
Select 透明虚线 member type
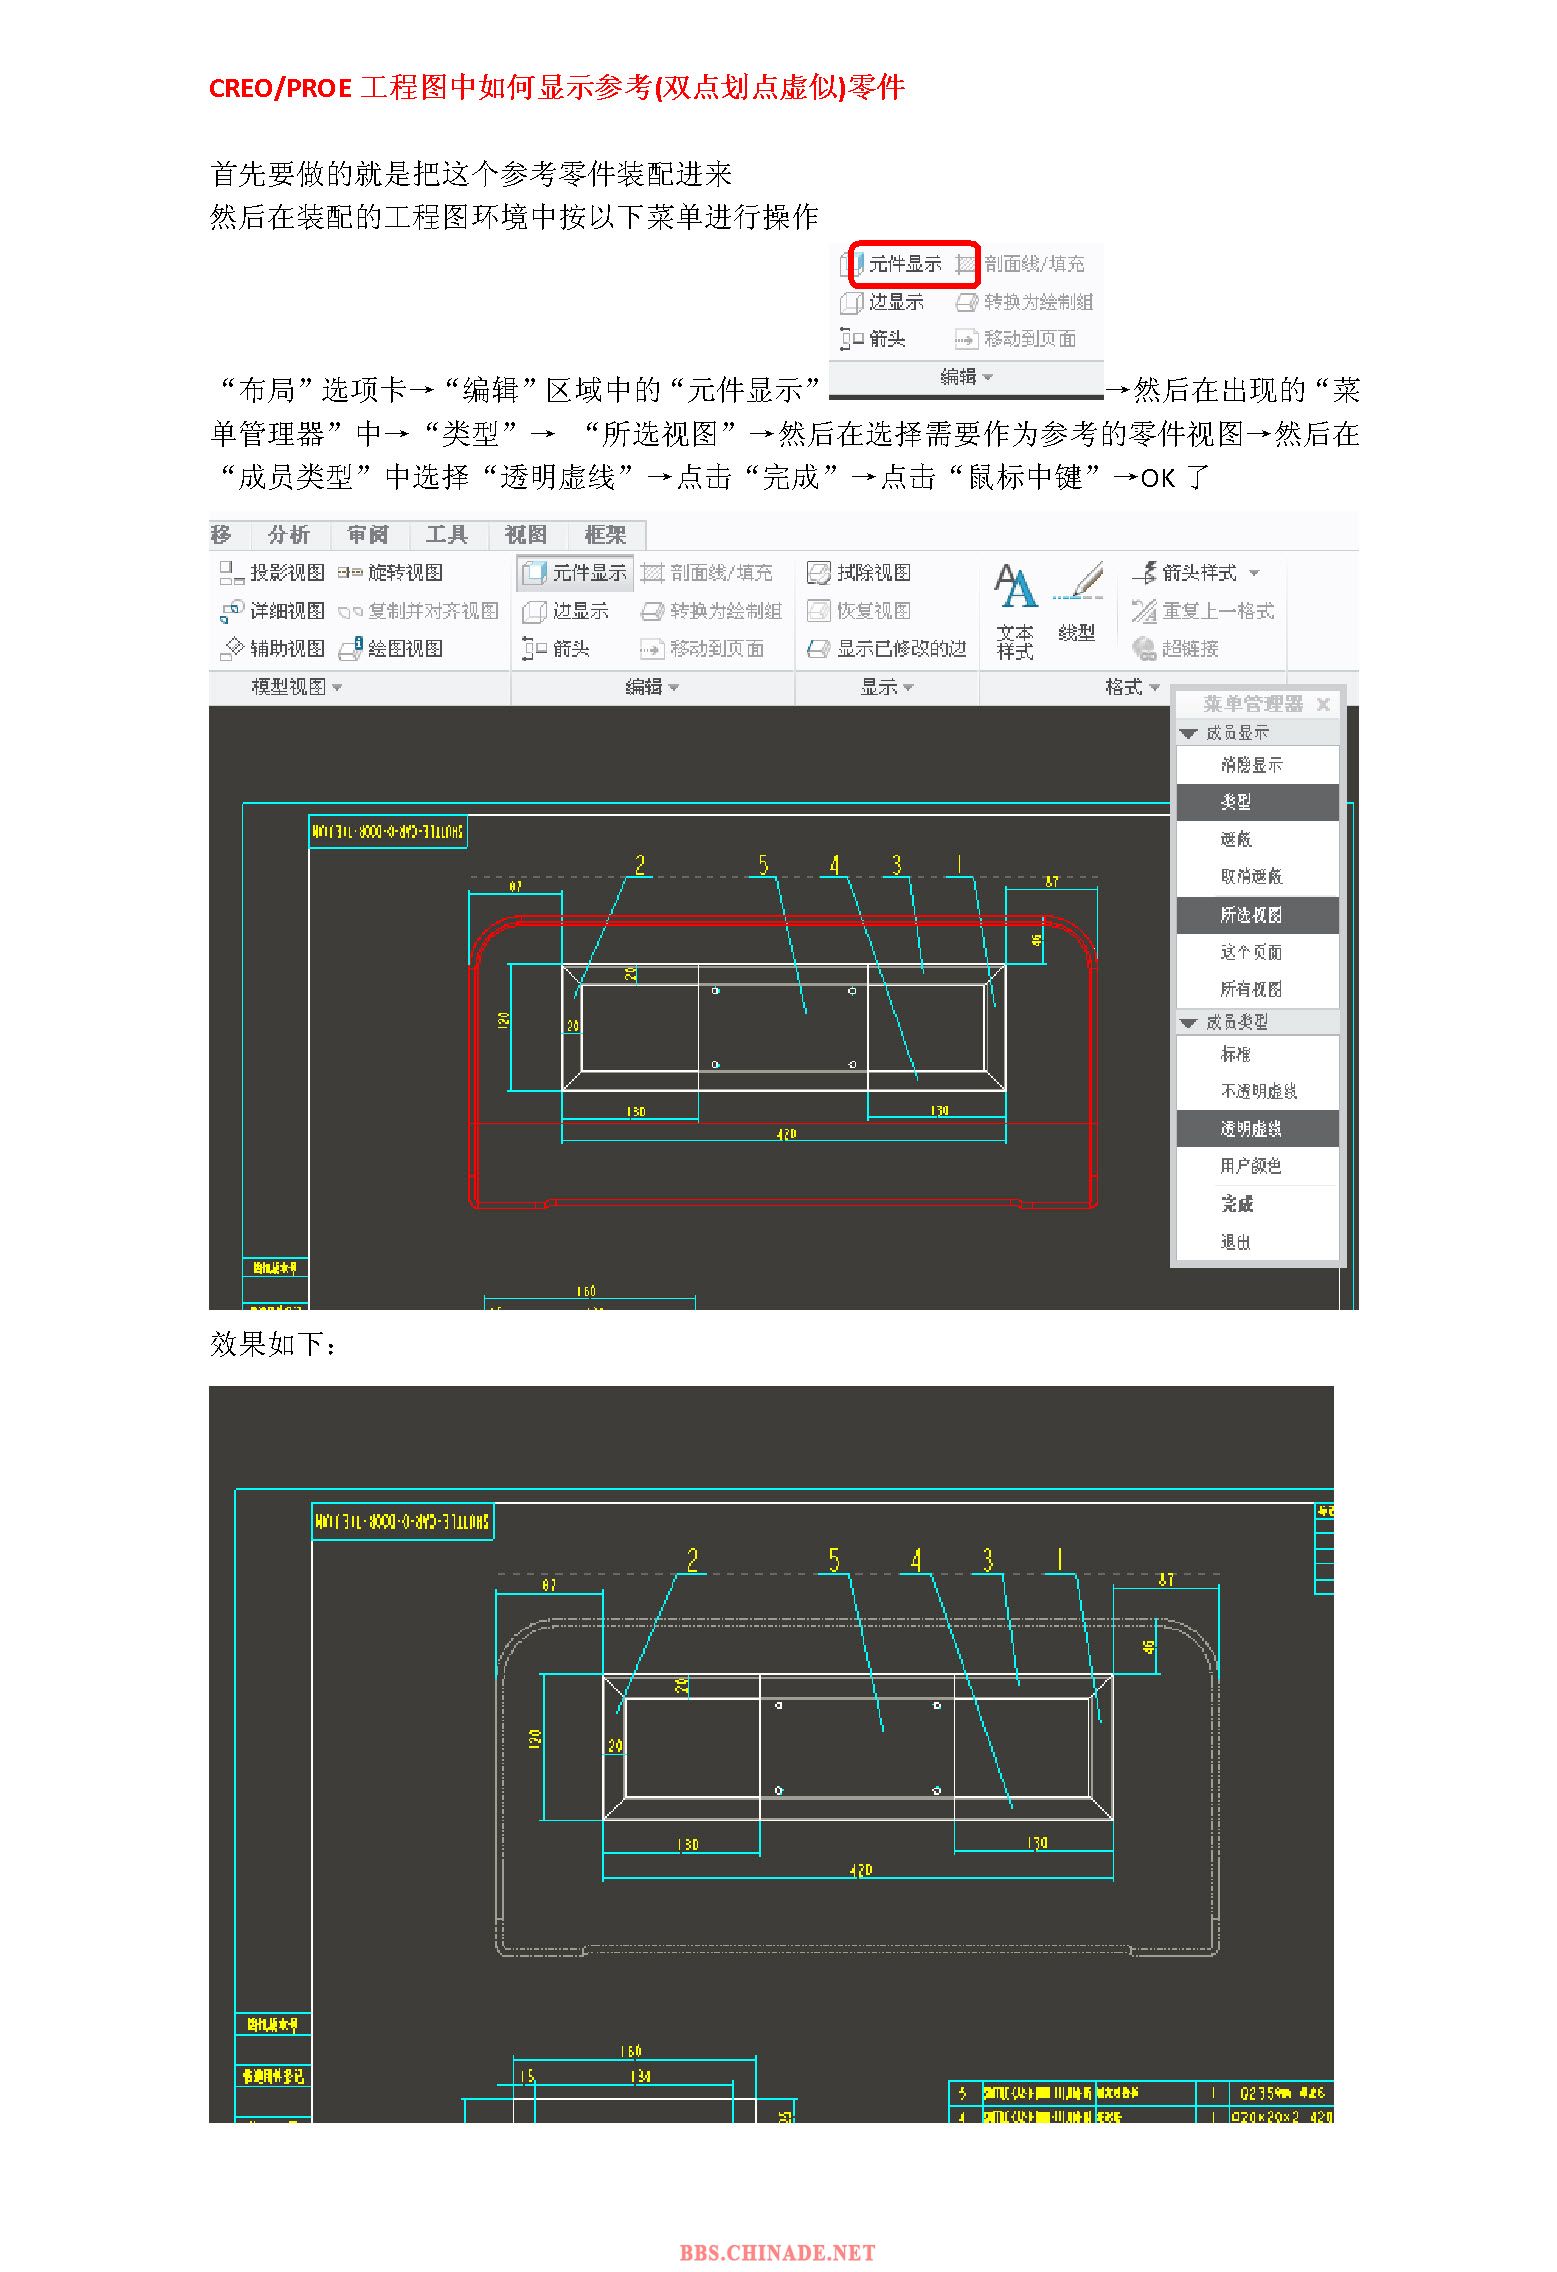point(1257,1129)
